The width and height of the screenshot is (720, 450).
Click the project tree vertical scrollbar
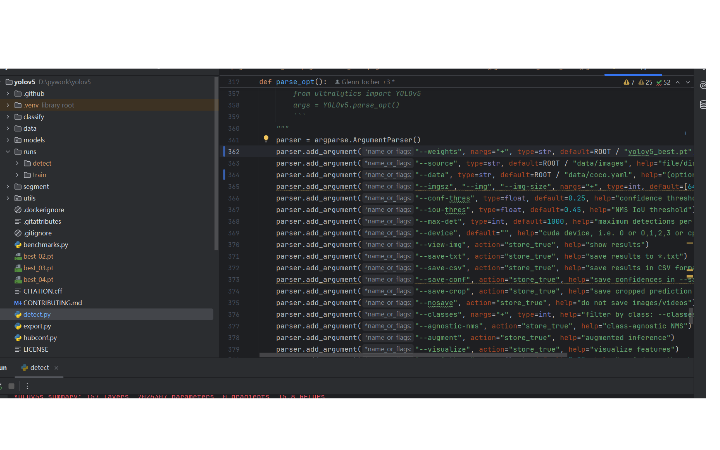[x=216, y=164]
